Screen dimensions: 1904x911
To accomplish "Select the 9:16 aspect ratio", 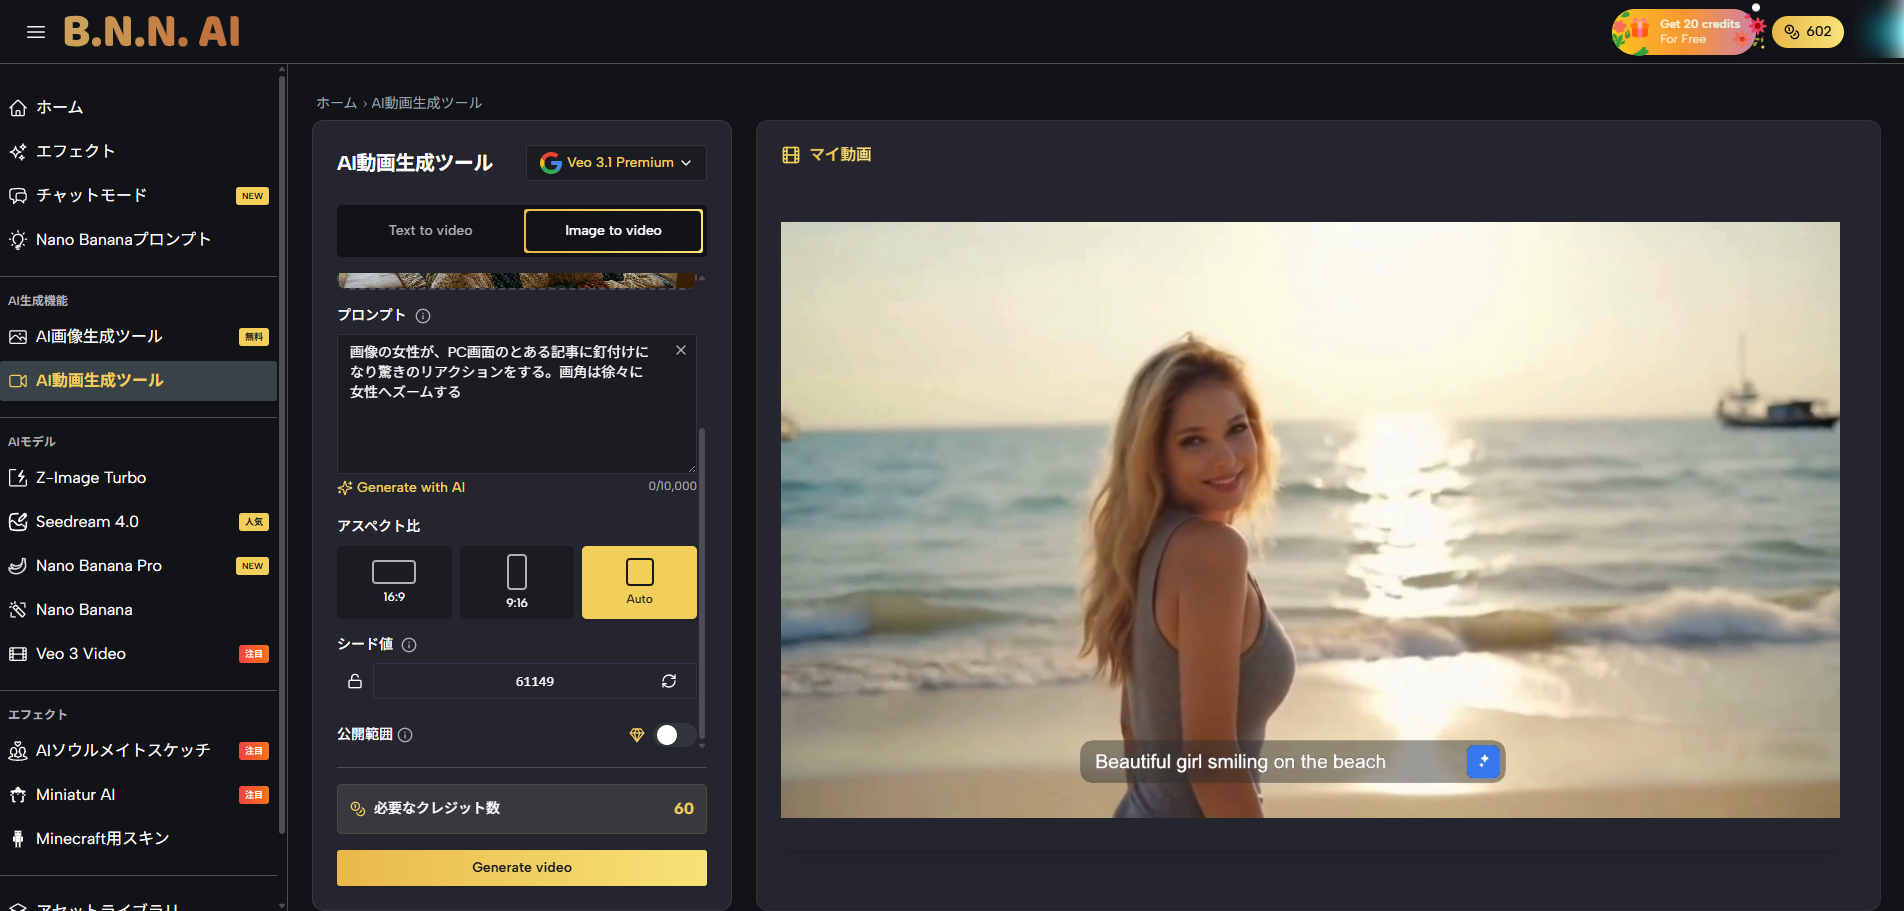I will click(x=517, y=582).
